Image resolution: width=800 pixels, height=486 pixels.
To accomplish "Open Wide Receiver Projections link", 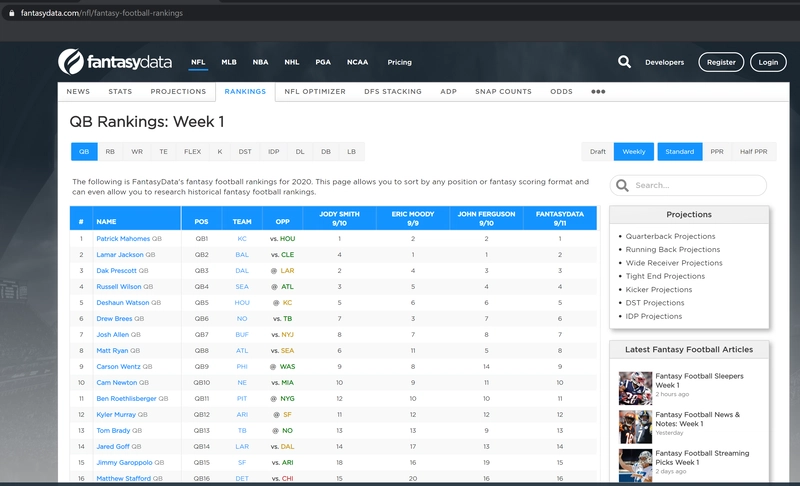I will coord(674,263).
